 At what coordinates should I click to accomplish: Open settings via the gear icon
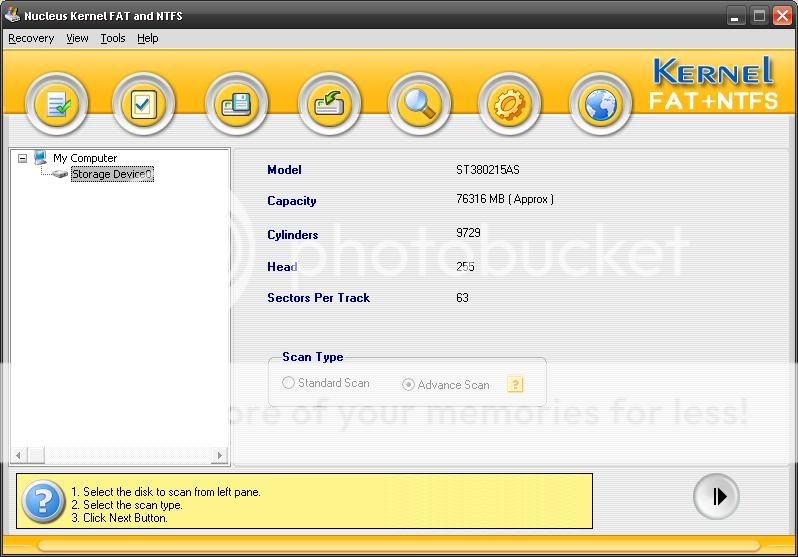click(x=509, y=104)
